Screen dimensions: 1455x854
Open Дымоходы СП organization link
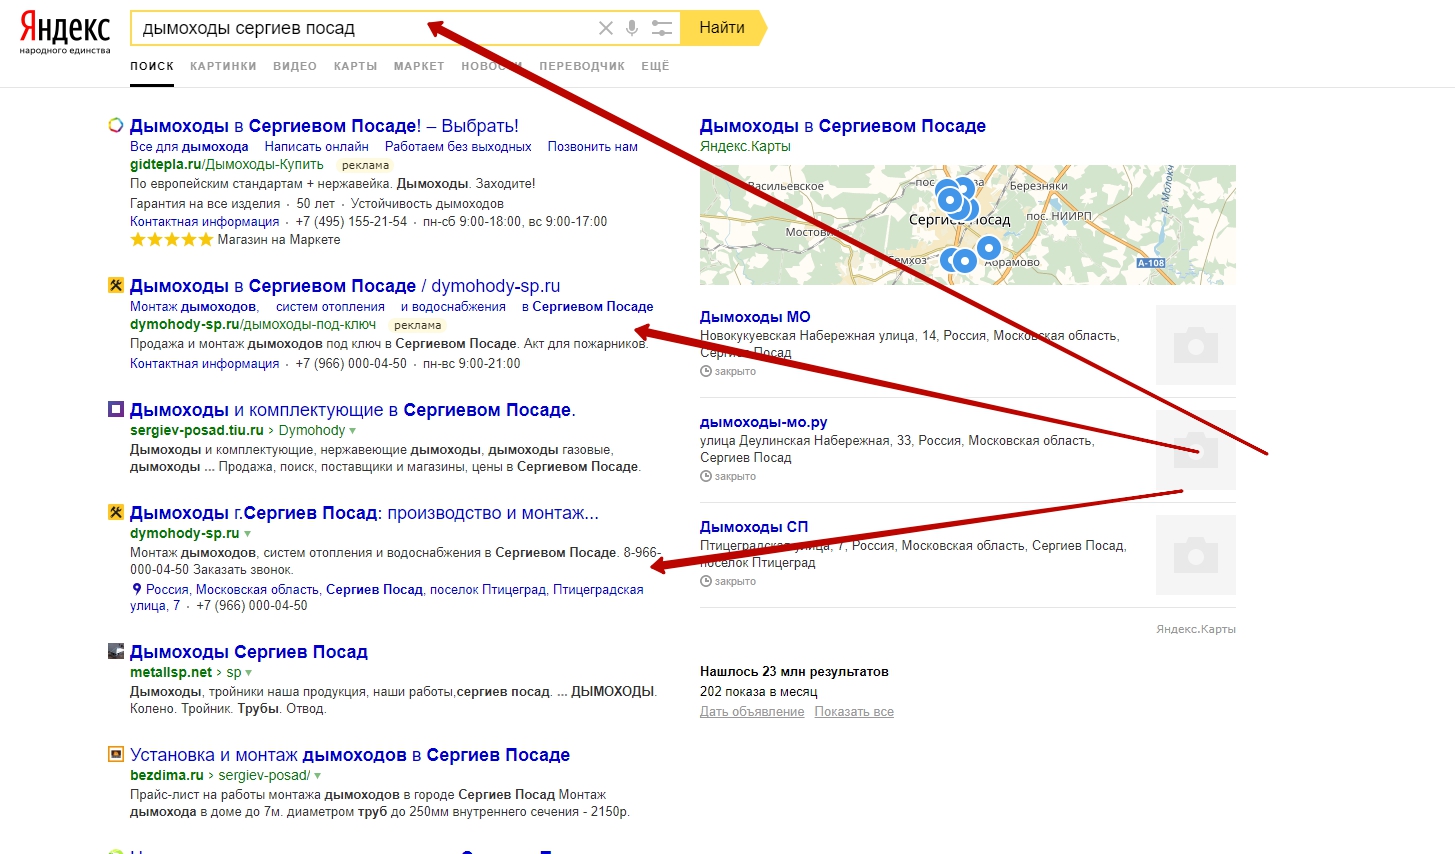point(754,527)
